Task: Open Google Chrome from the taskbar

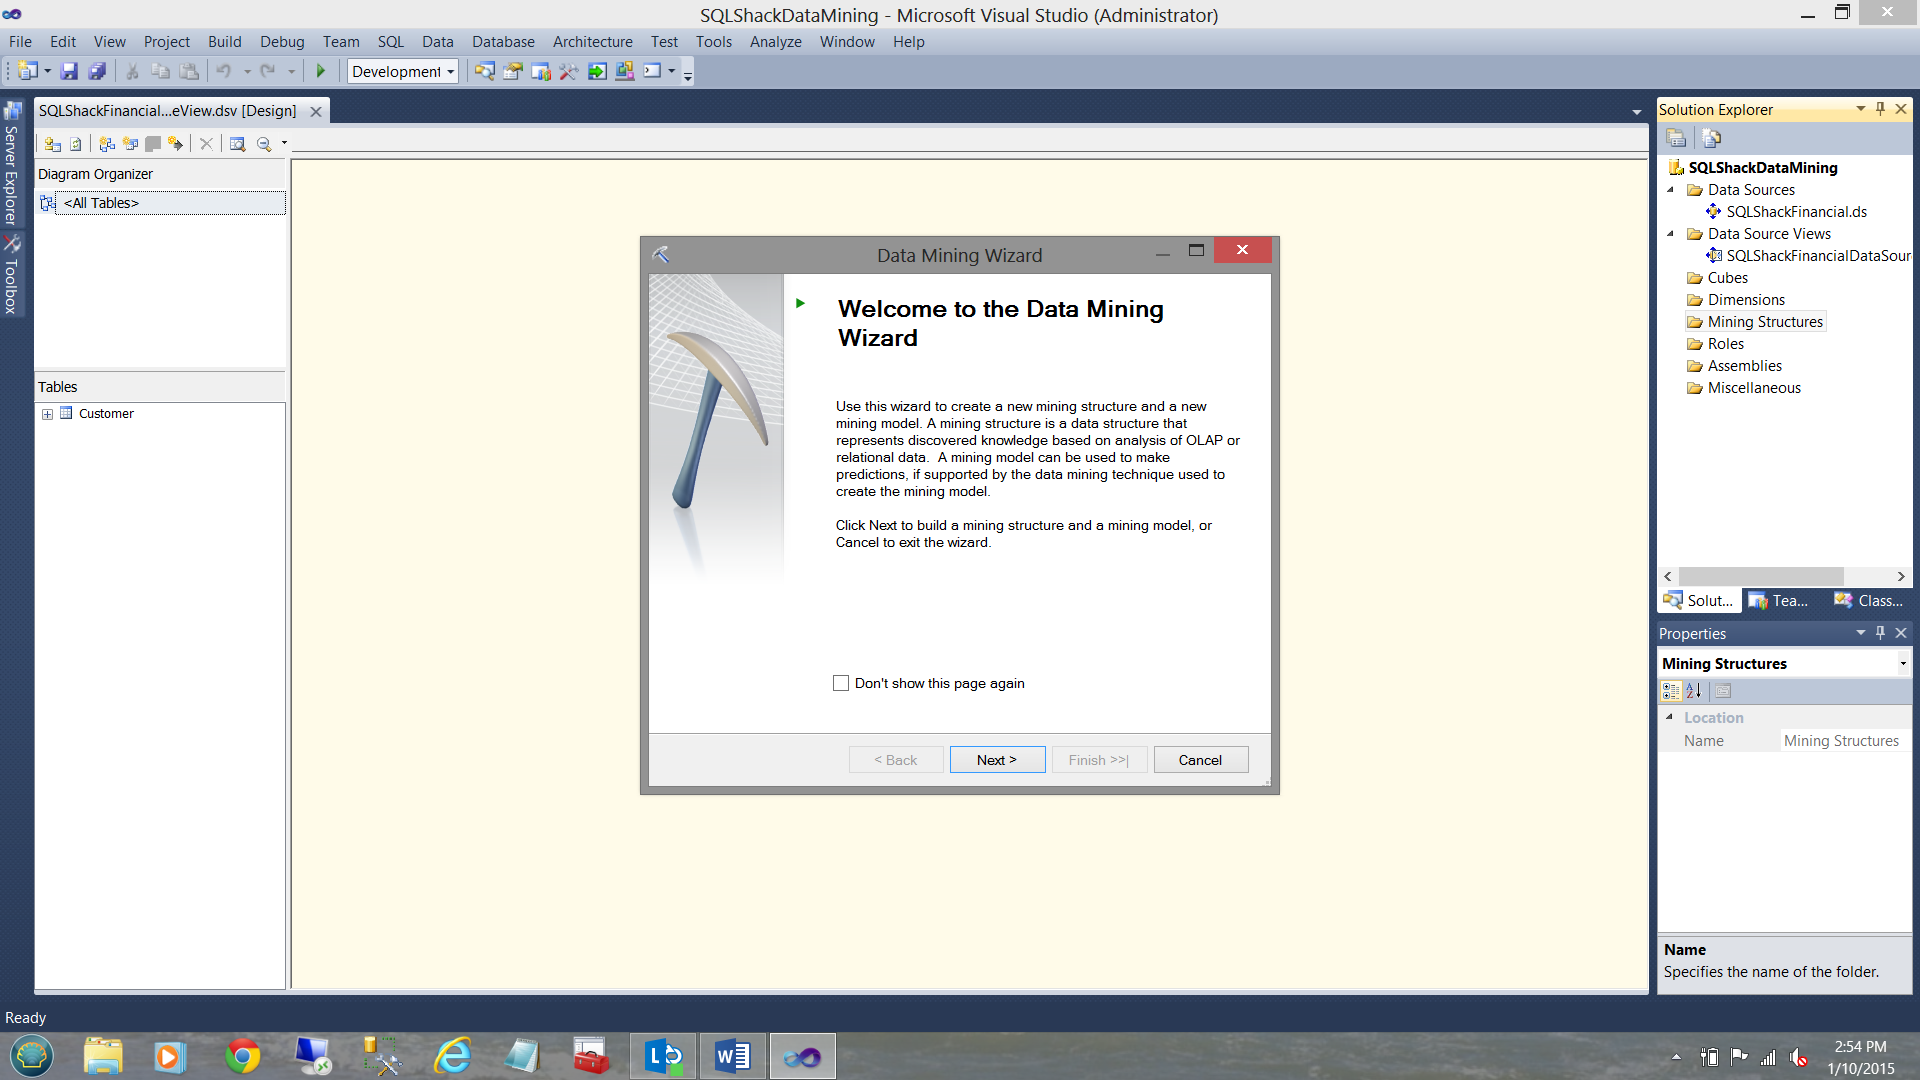Action: 242,1056
